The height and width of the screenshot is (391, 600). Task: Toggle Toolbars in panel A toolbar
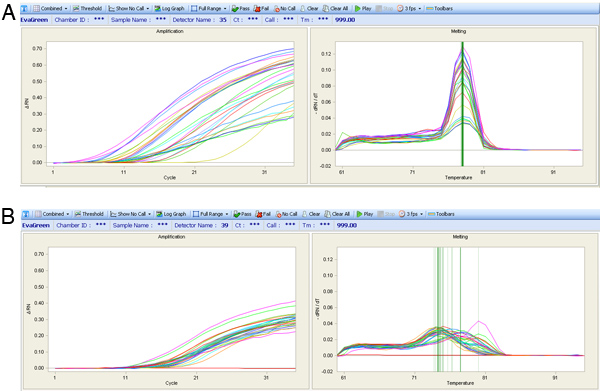[439, 8]
